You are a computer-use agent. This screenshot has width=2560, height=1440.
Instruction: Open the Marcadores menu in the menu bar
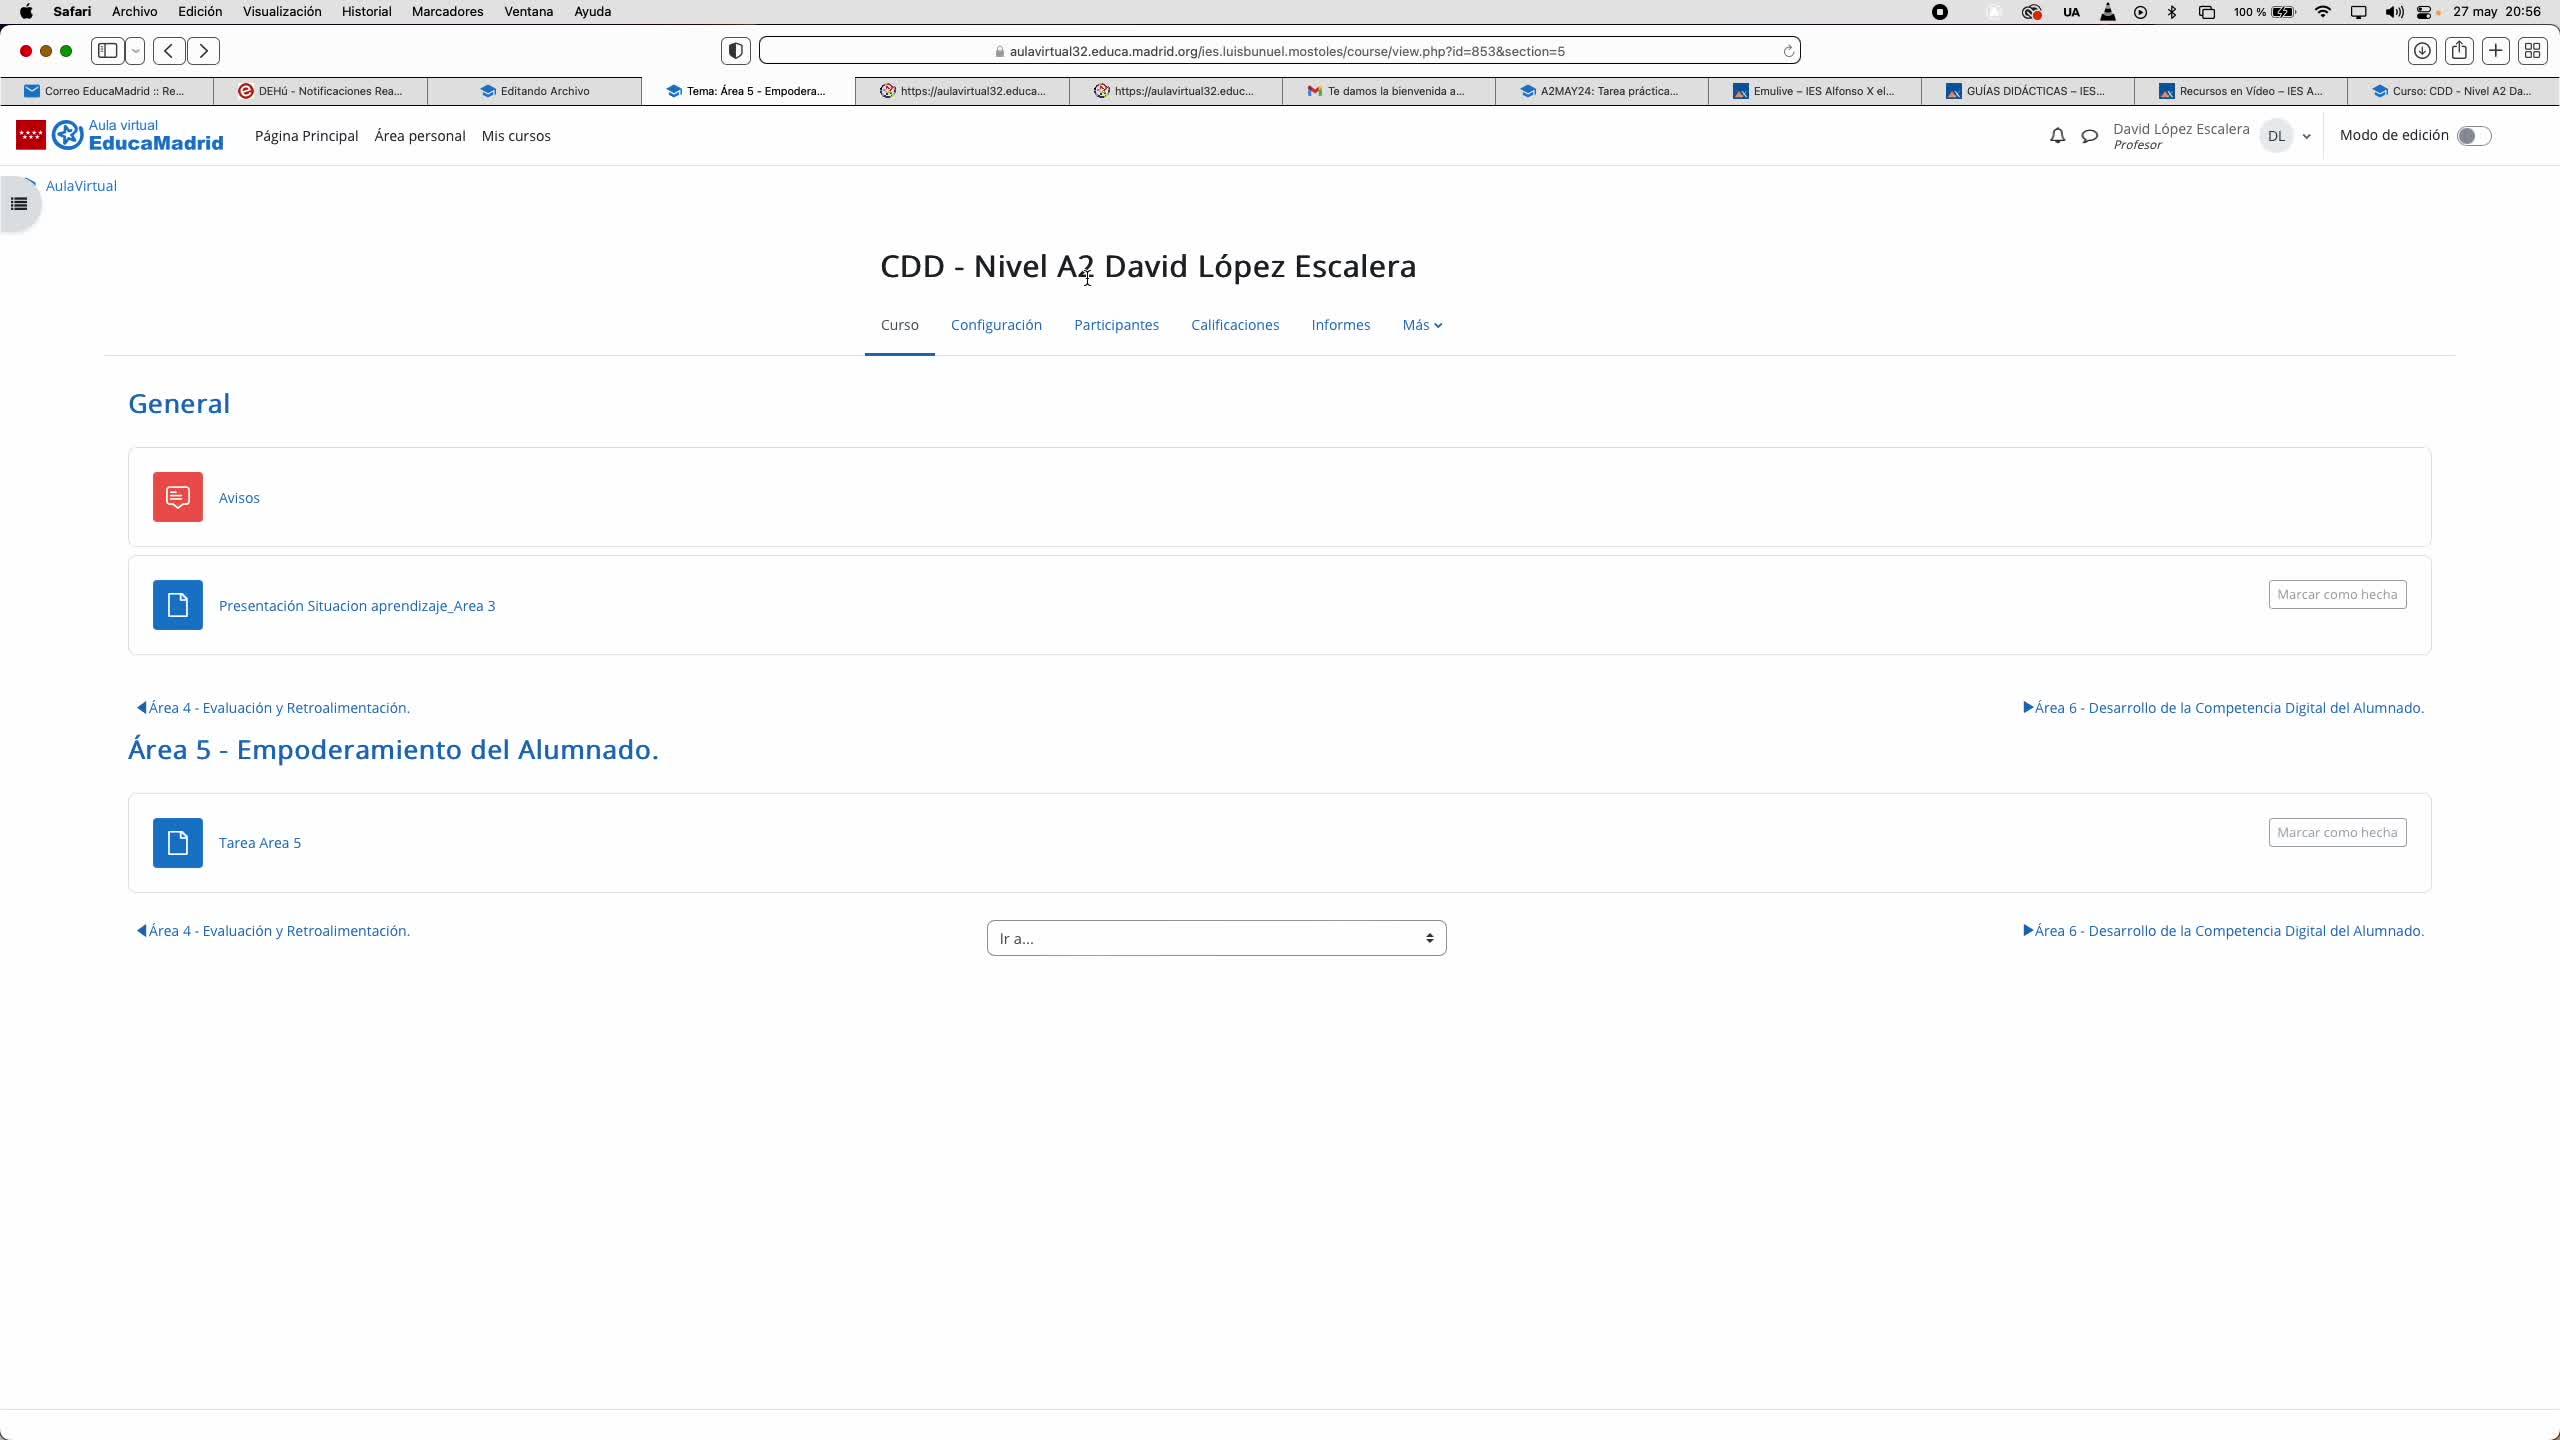[447, 12]
